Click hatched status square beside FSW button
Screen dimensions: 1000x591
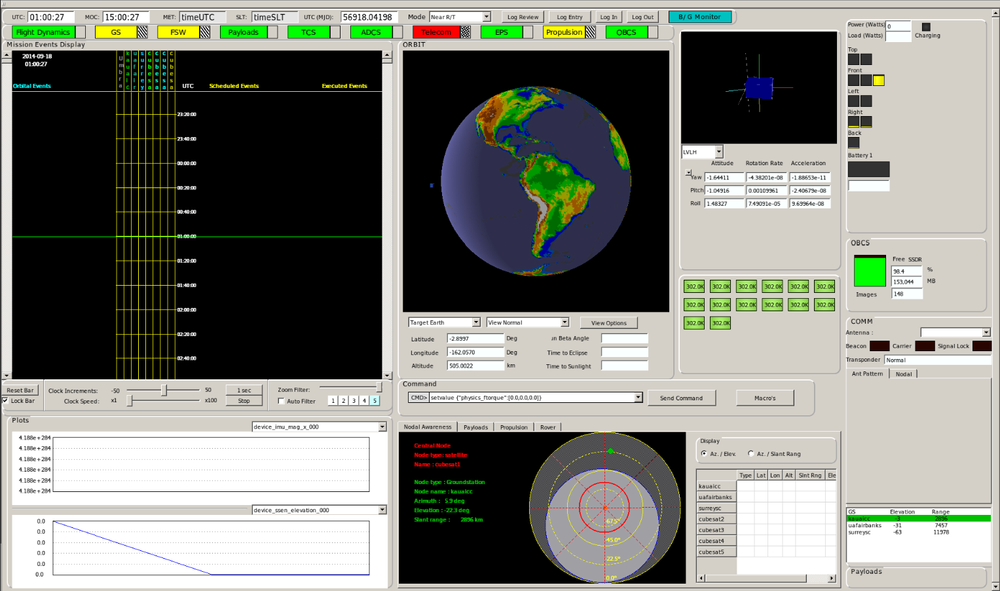[204, 32]
